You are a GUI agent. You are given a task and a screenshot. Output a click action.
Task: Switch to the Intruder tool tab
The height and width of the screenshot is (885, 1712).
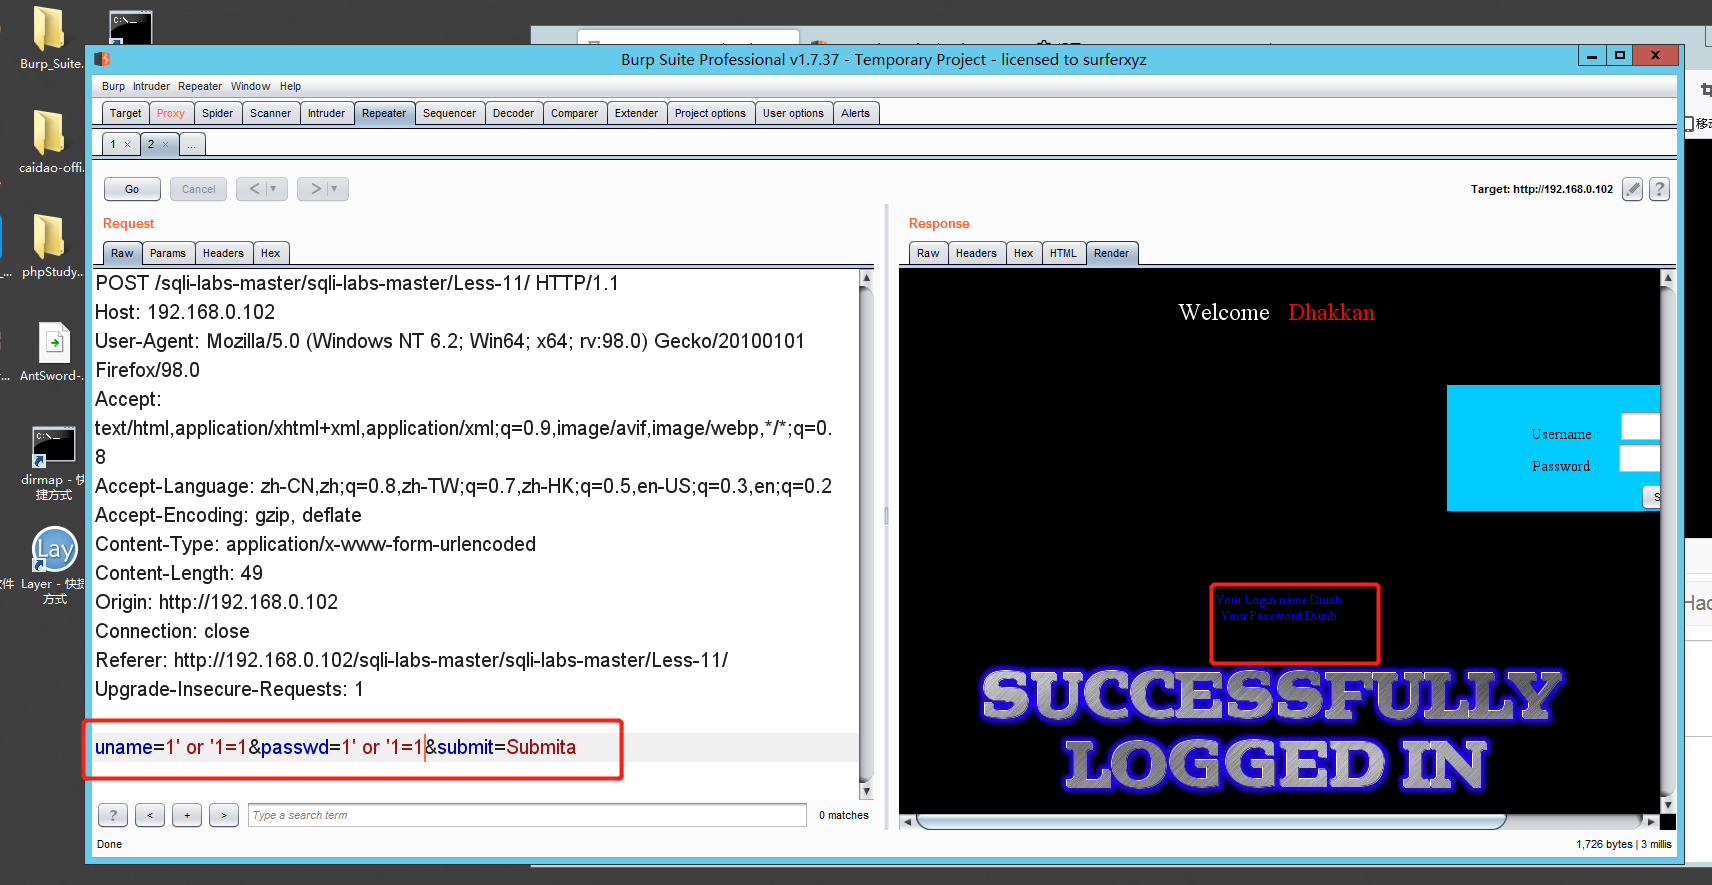click(326, 114)
